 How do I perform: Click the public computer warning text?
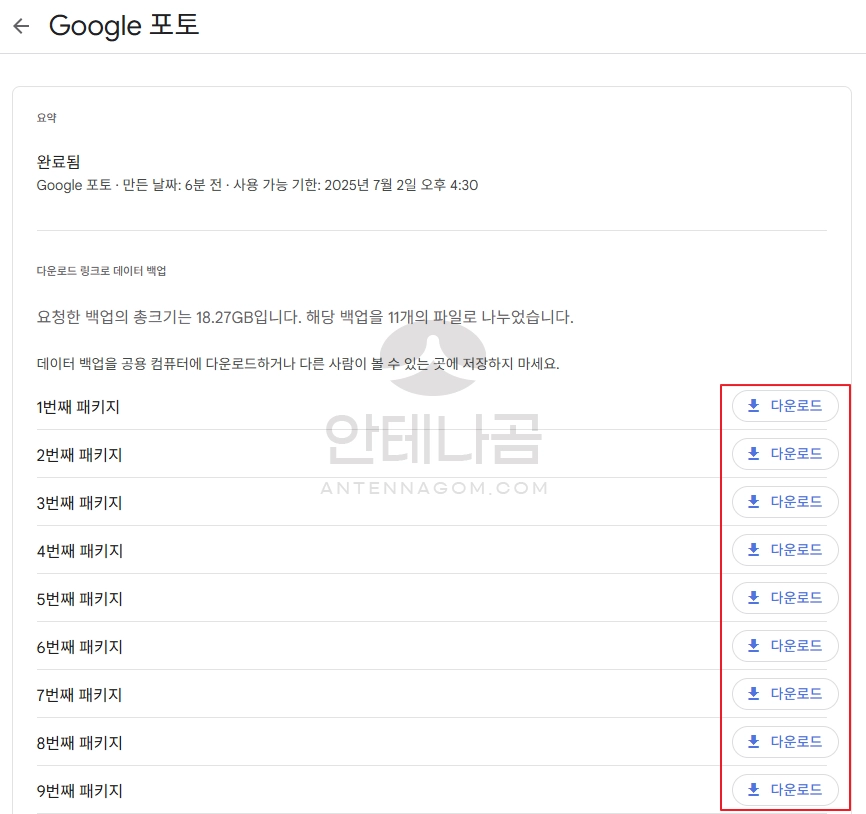[x=298, y=364]
